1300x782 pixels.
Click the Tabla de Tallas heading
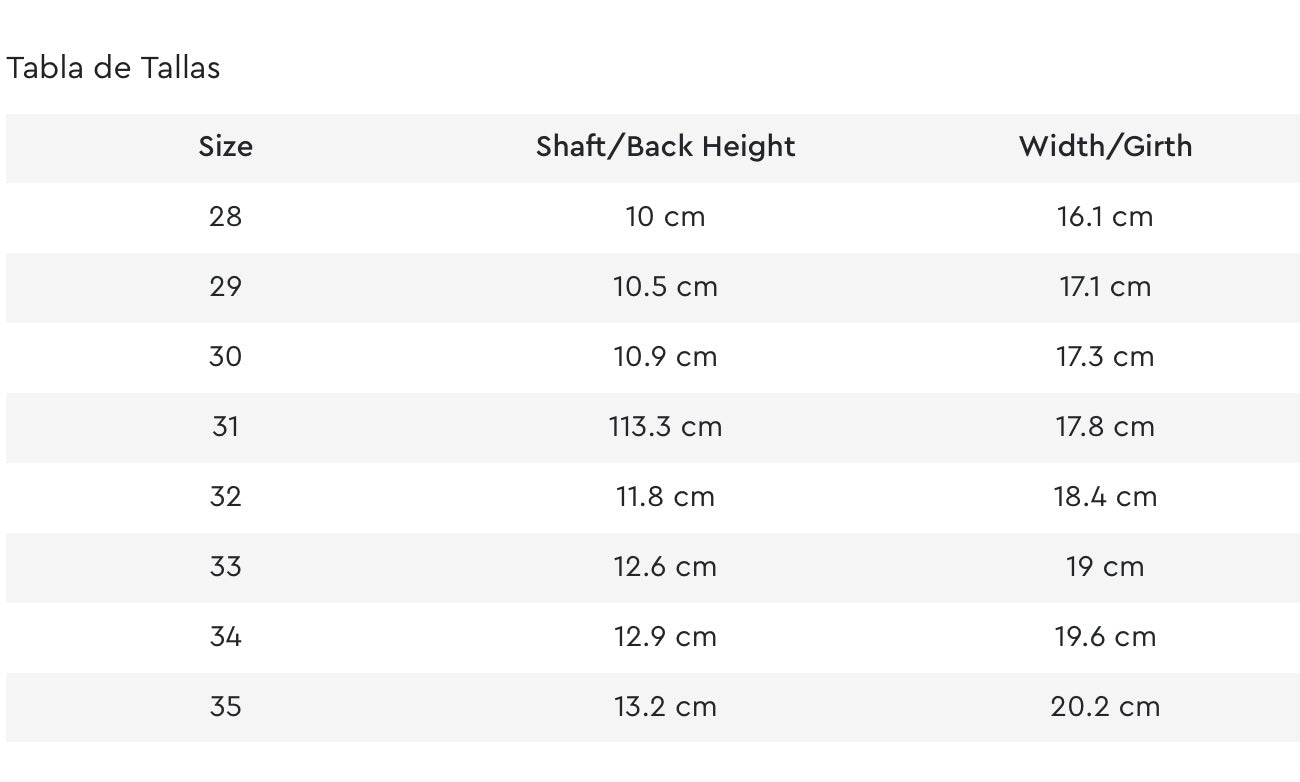tap(113, 68)
